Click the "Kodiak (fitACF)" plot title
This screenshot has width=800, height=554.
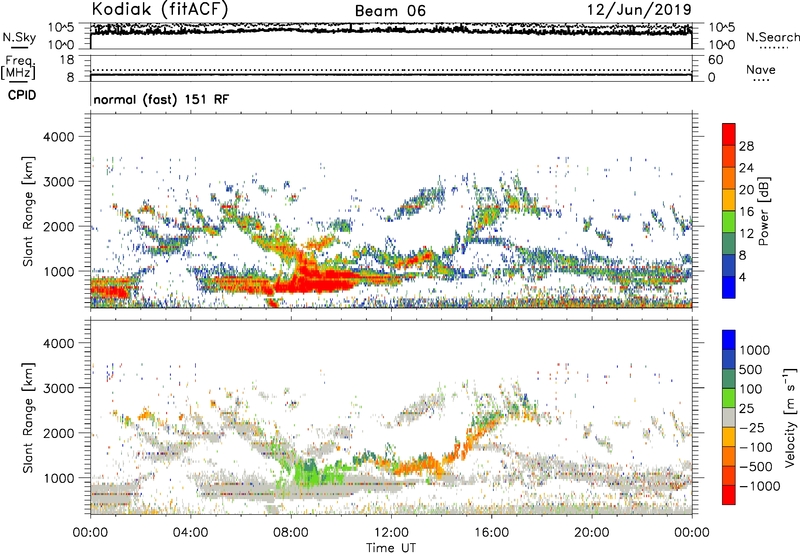(160, 9)
